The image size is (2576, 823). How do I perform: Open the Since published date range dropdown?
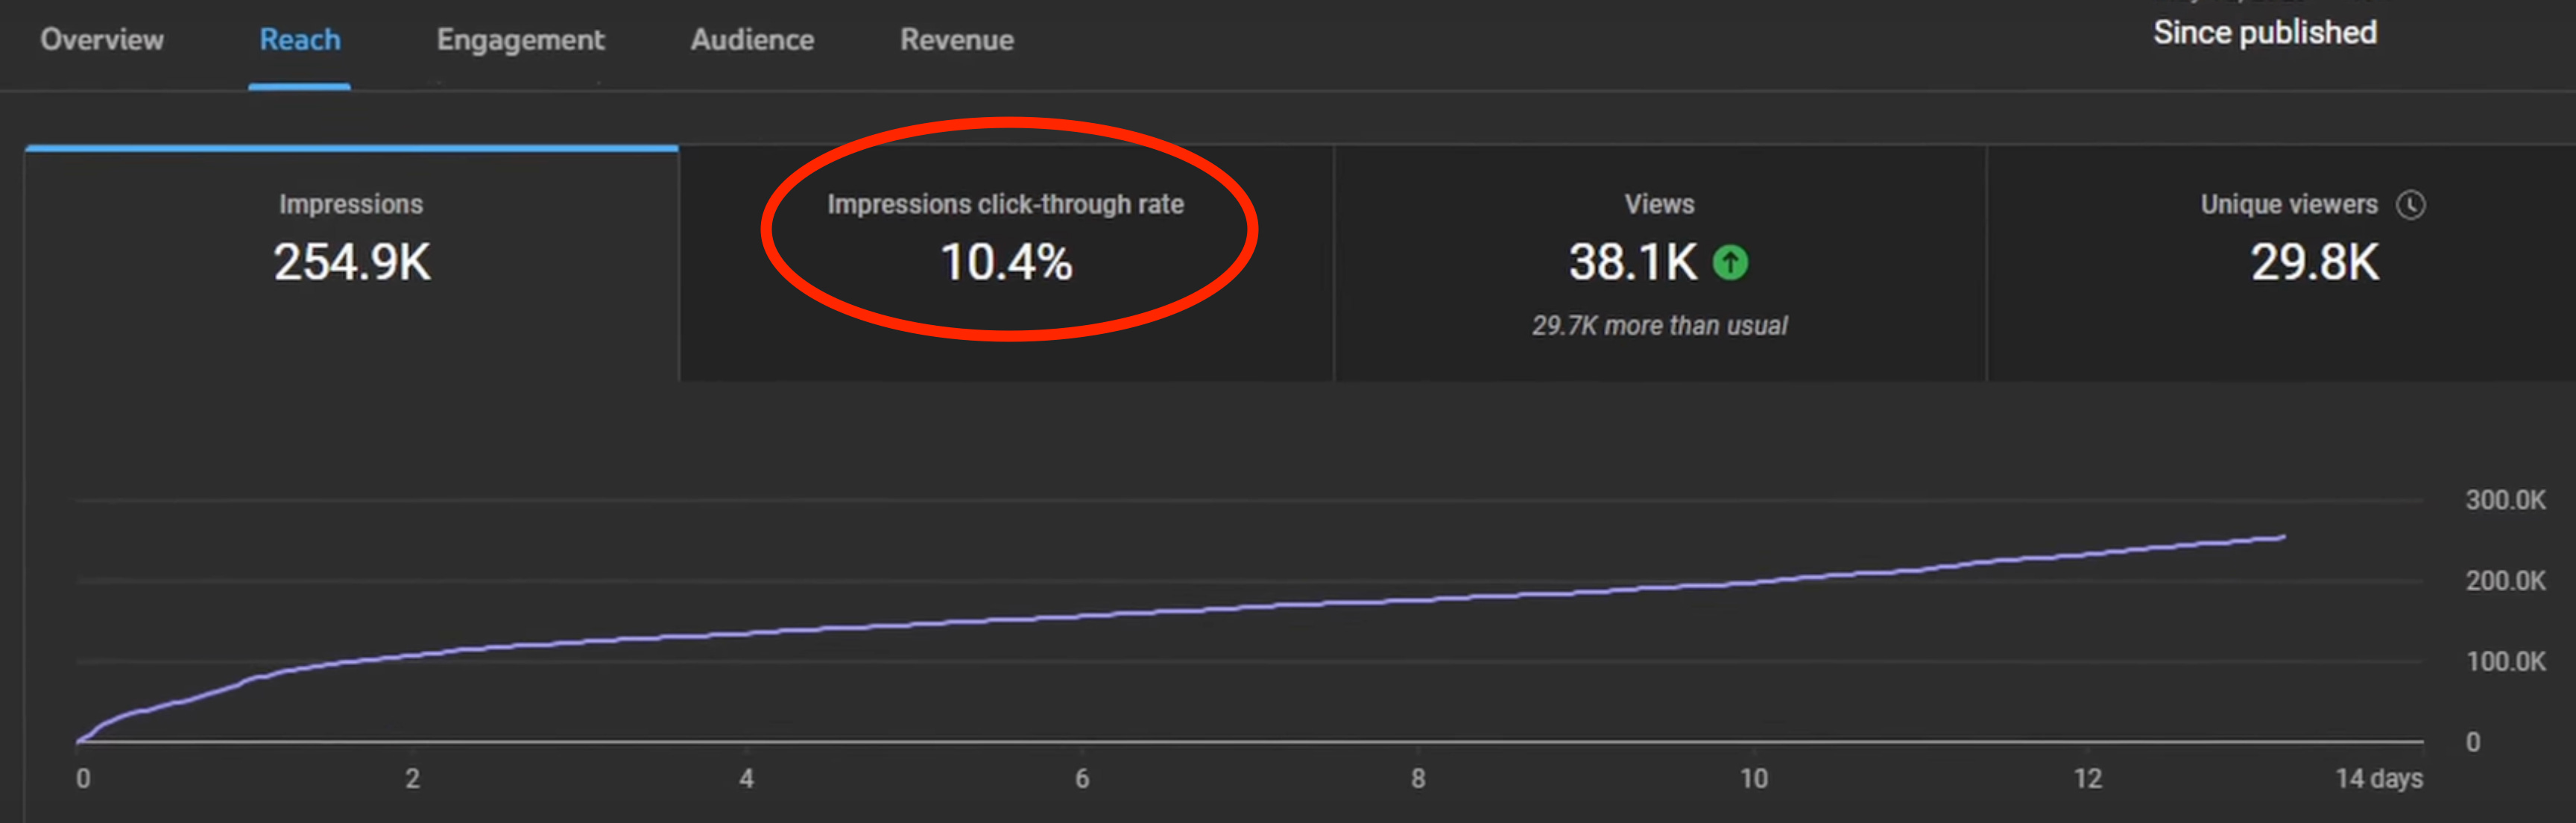pyautogui.click(x=2264, y=33)
